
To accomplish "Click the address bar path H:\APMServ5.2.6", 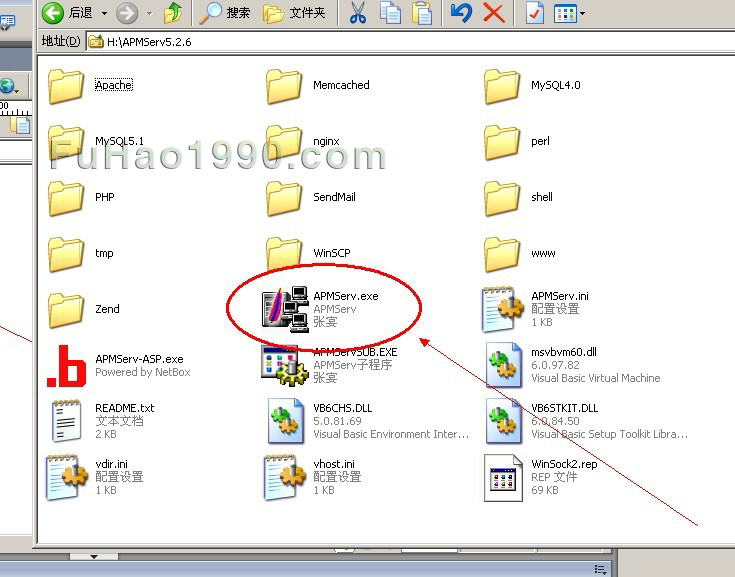I will tap(149, 42).
